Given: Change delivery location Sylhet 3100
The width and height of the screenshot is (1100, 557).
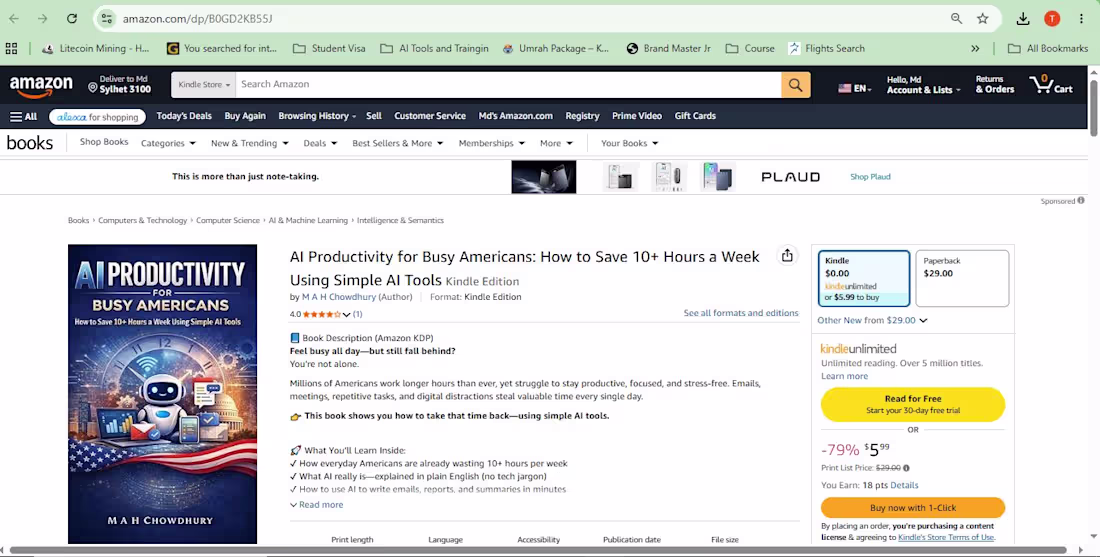Looking at the screenshot, I should click(x=119, y=84).
